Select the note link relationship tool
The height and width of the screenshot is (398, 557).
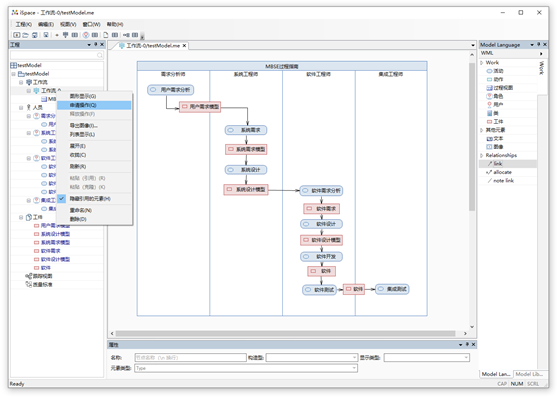tap(501, 181)
